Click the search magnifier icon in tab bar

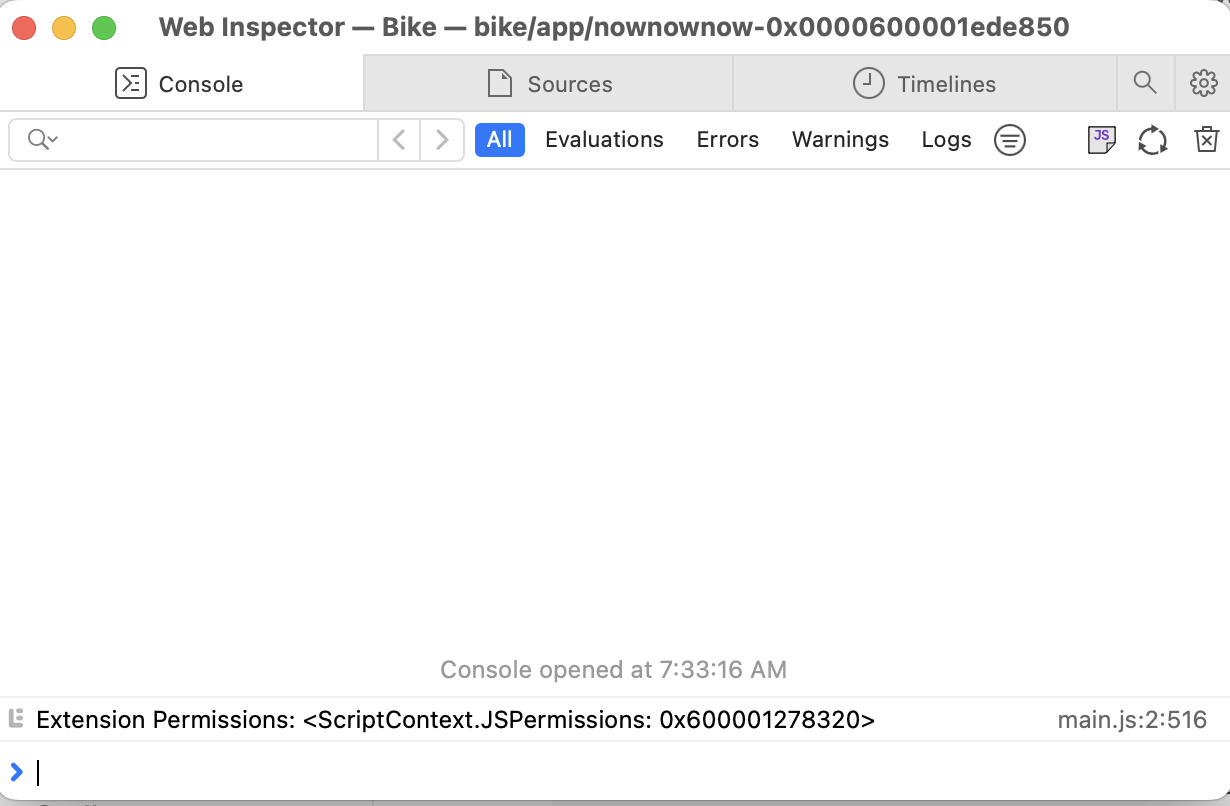(x=1145, y=83)
